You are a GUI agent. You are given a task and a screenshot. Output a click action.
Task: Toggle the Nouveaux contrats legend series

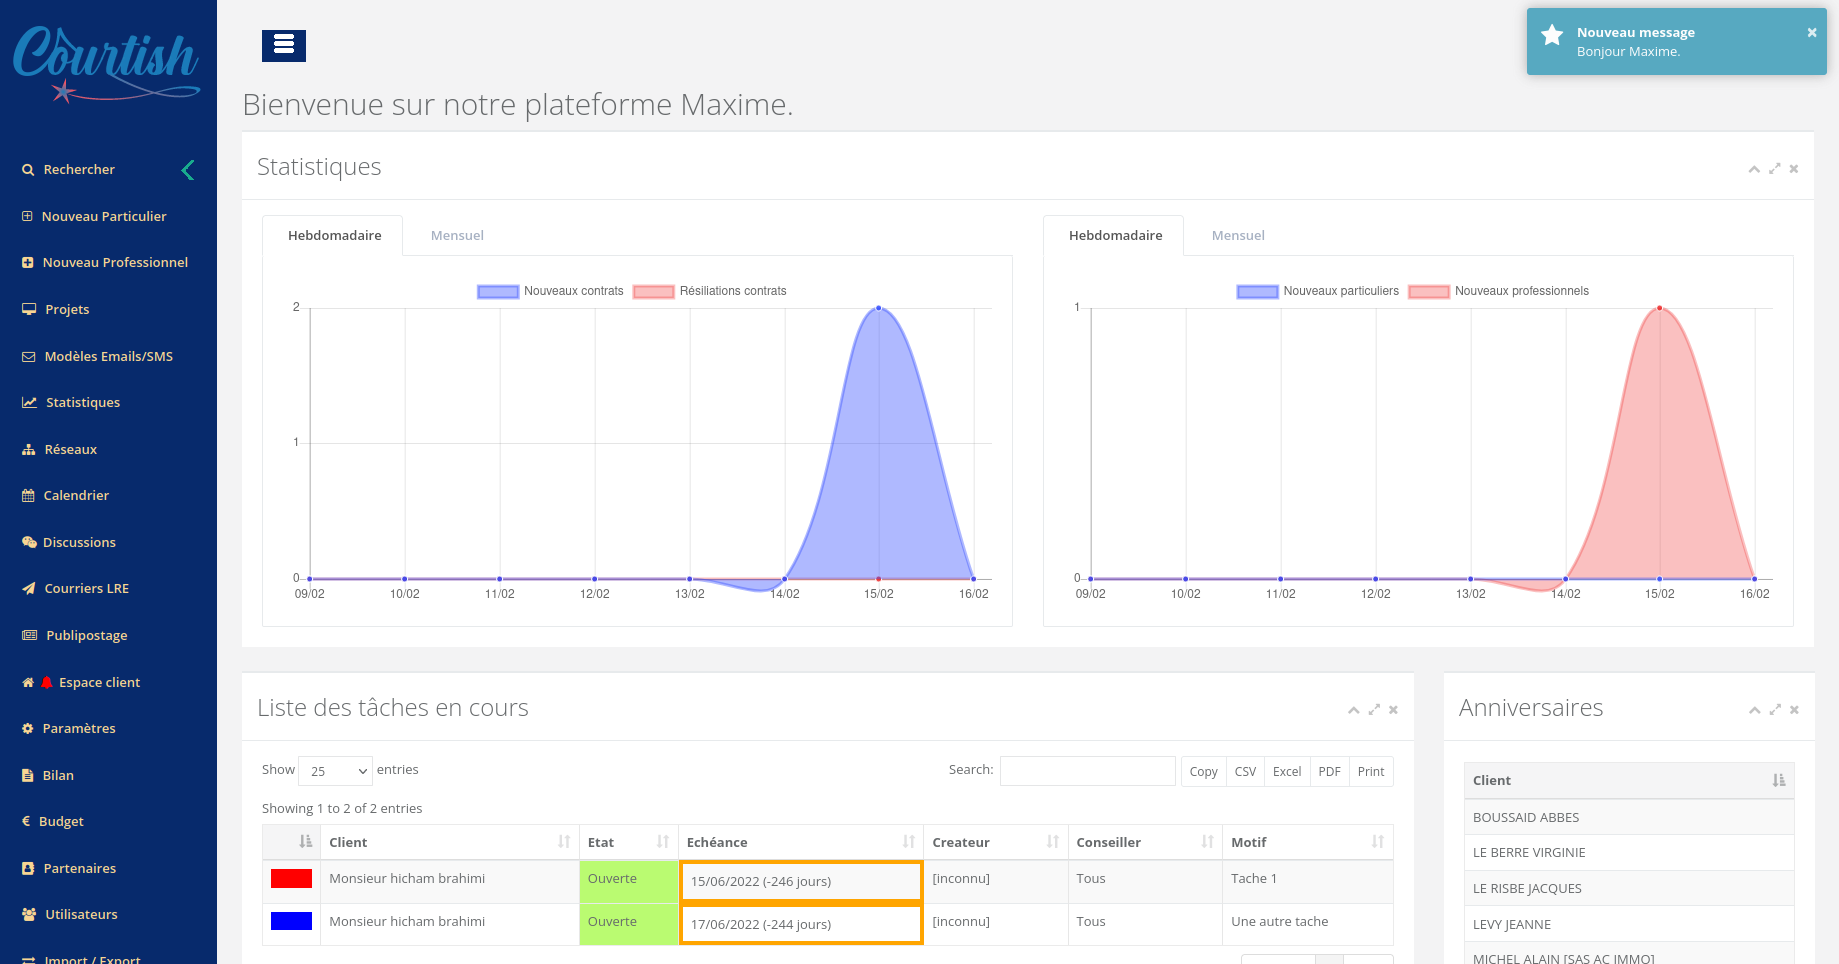tap(551, 292)
